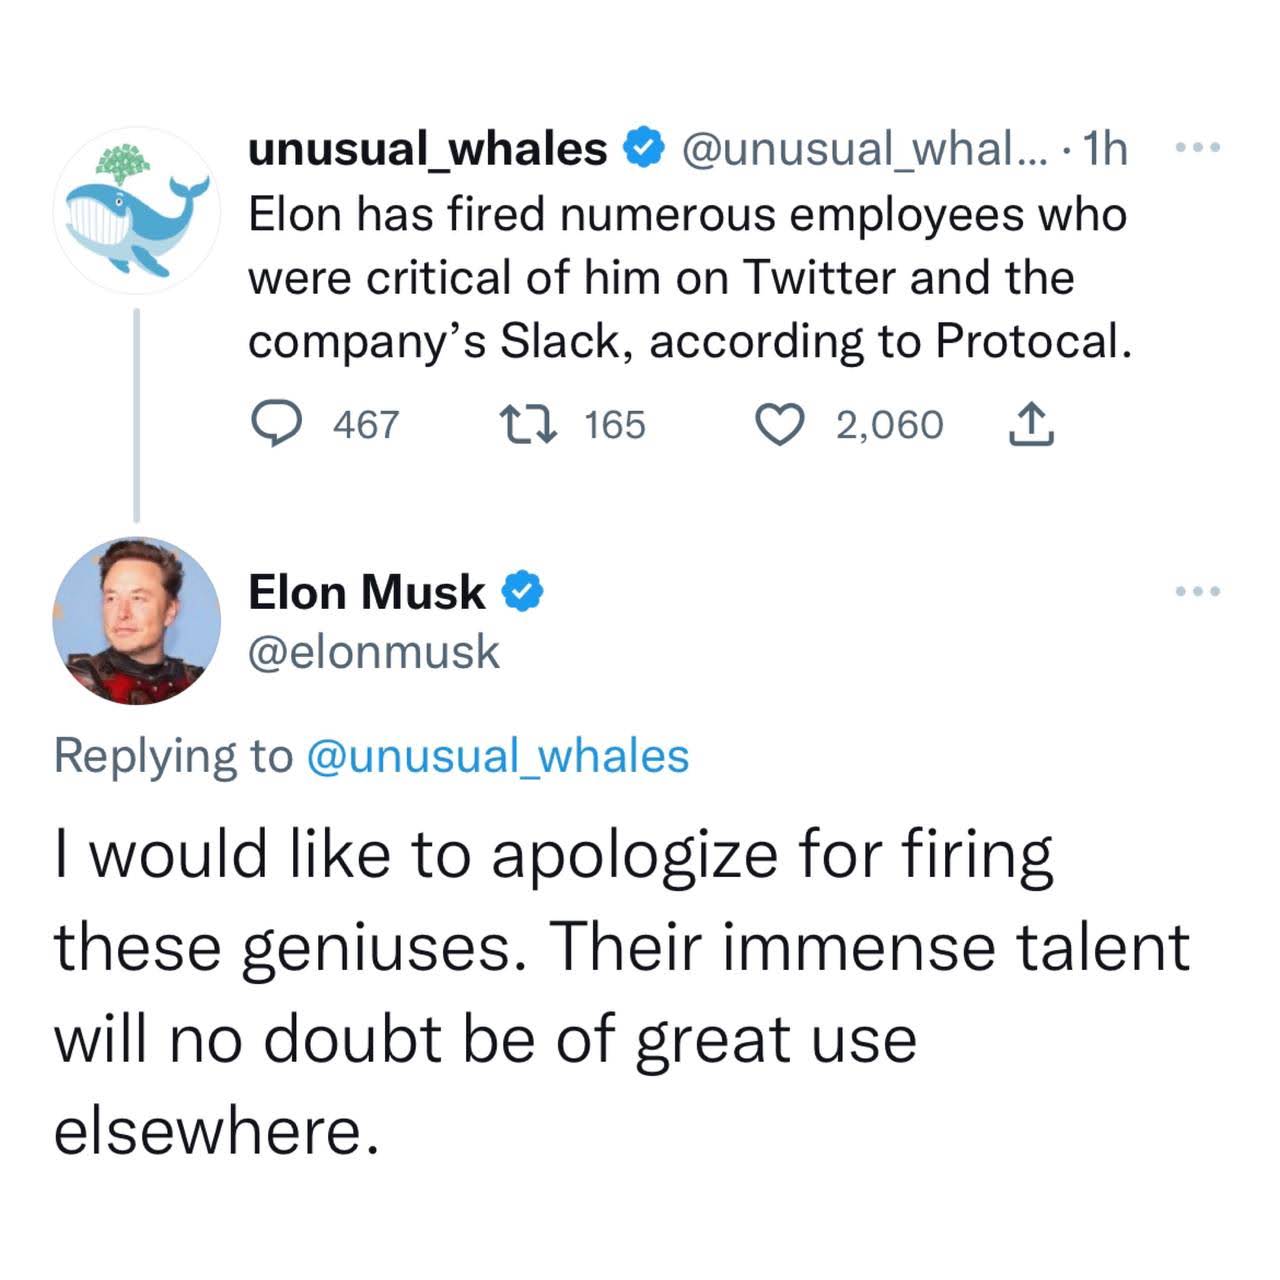Open the tweet's 1h timestamp
Viewport: 1280px width, 1280px height.
[x=1106, y=149]
